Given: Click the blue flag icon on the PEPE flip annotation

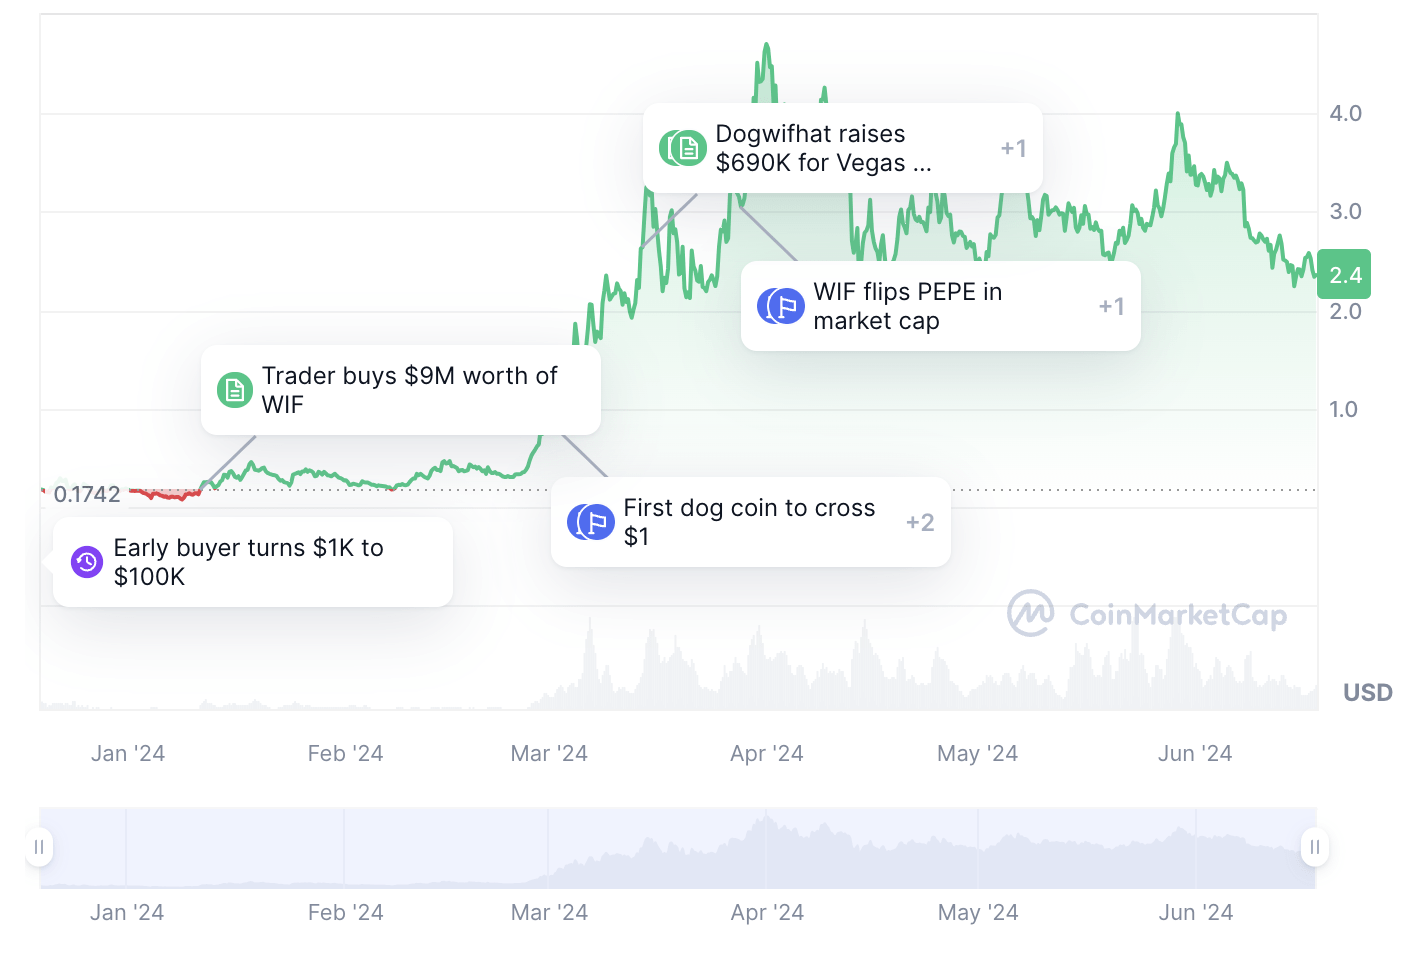Looking at the screenshot, I should pyautogui.click(x=781, y=306).
